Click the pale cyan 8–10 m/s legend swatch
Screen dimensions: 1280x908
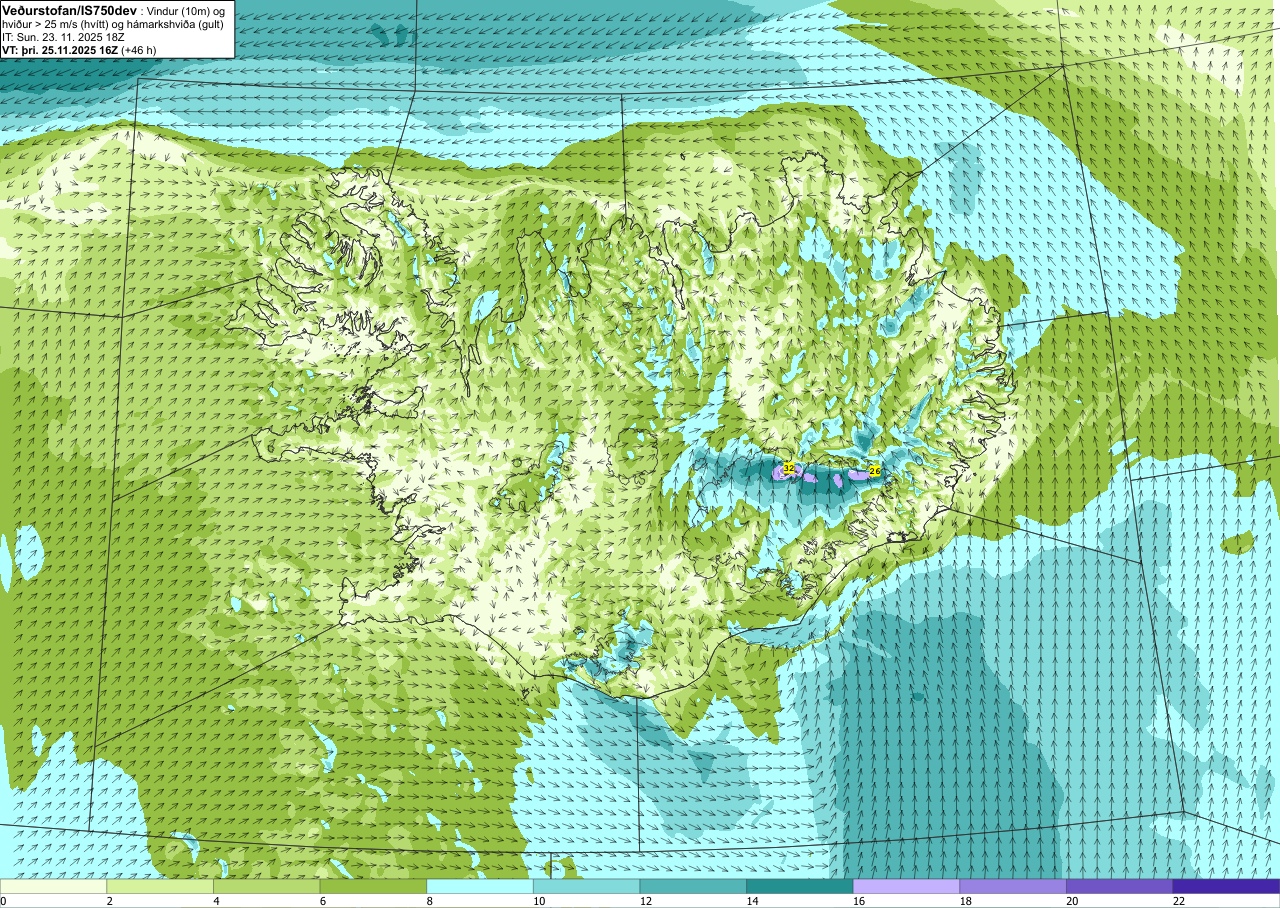[x=480, y=886]
